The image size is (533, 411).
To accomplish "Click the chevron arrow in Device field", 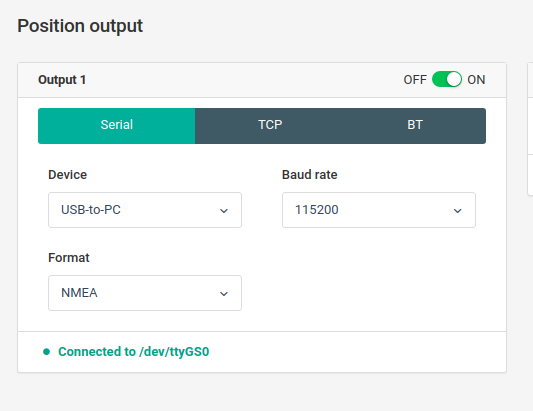I will point(224,211).
